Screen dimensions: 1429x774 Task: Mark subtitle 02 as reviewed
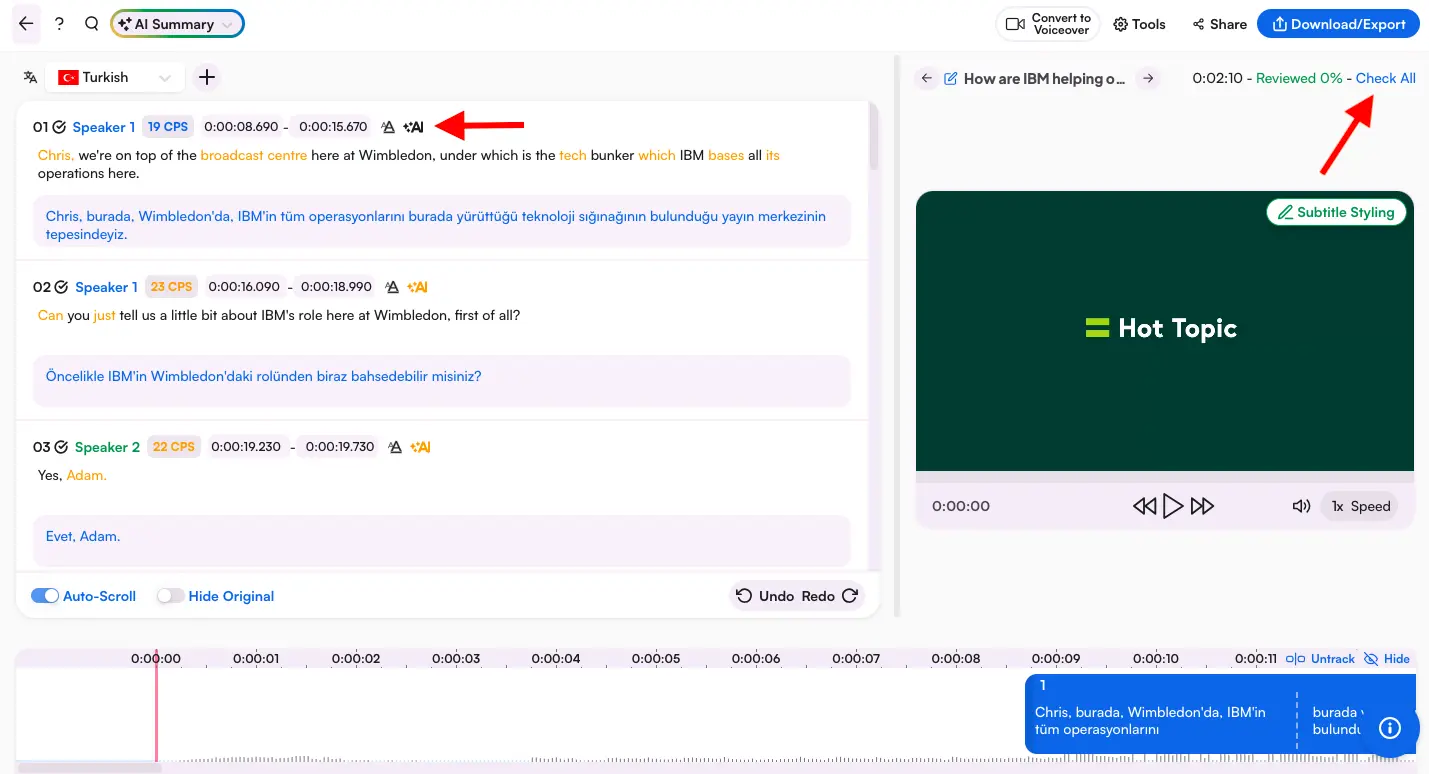(x=61, y=287)
